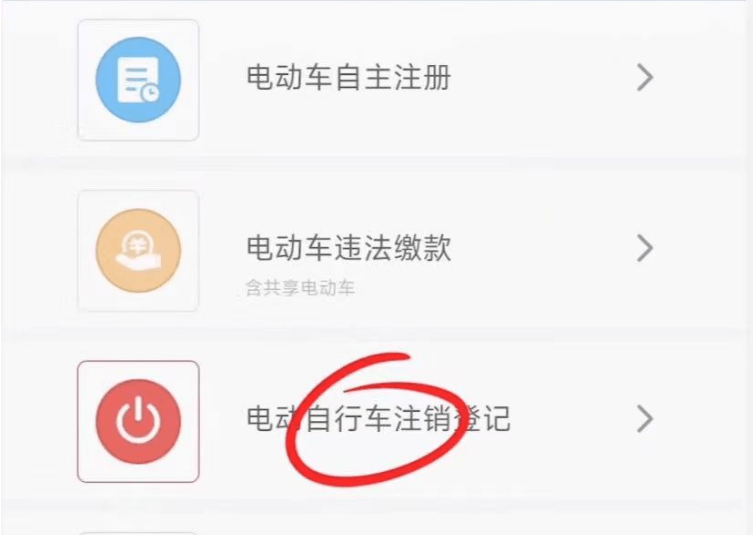Screen dimensions: 753x535
Task: Click the 含共享电动车 subtitle text
Action: (300, 288)
